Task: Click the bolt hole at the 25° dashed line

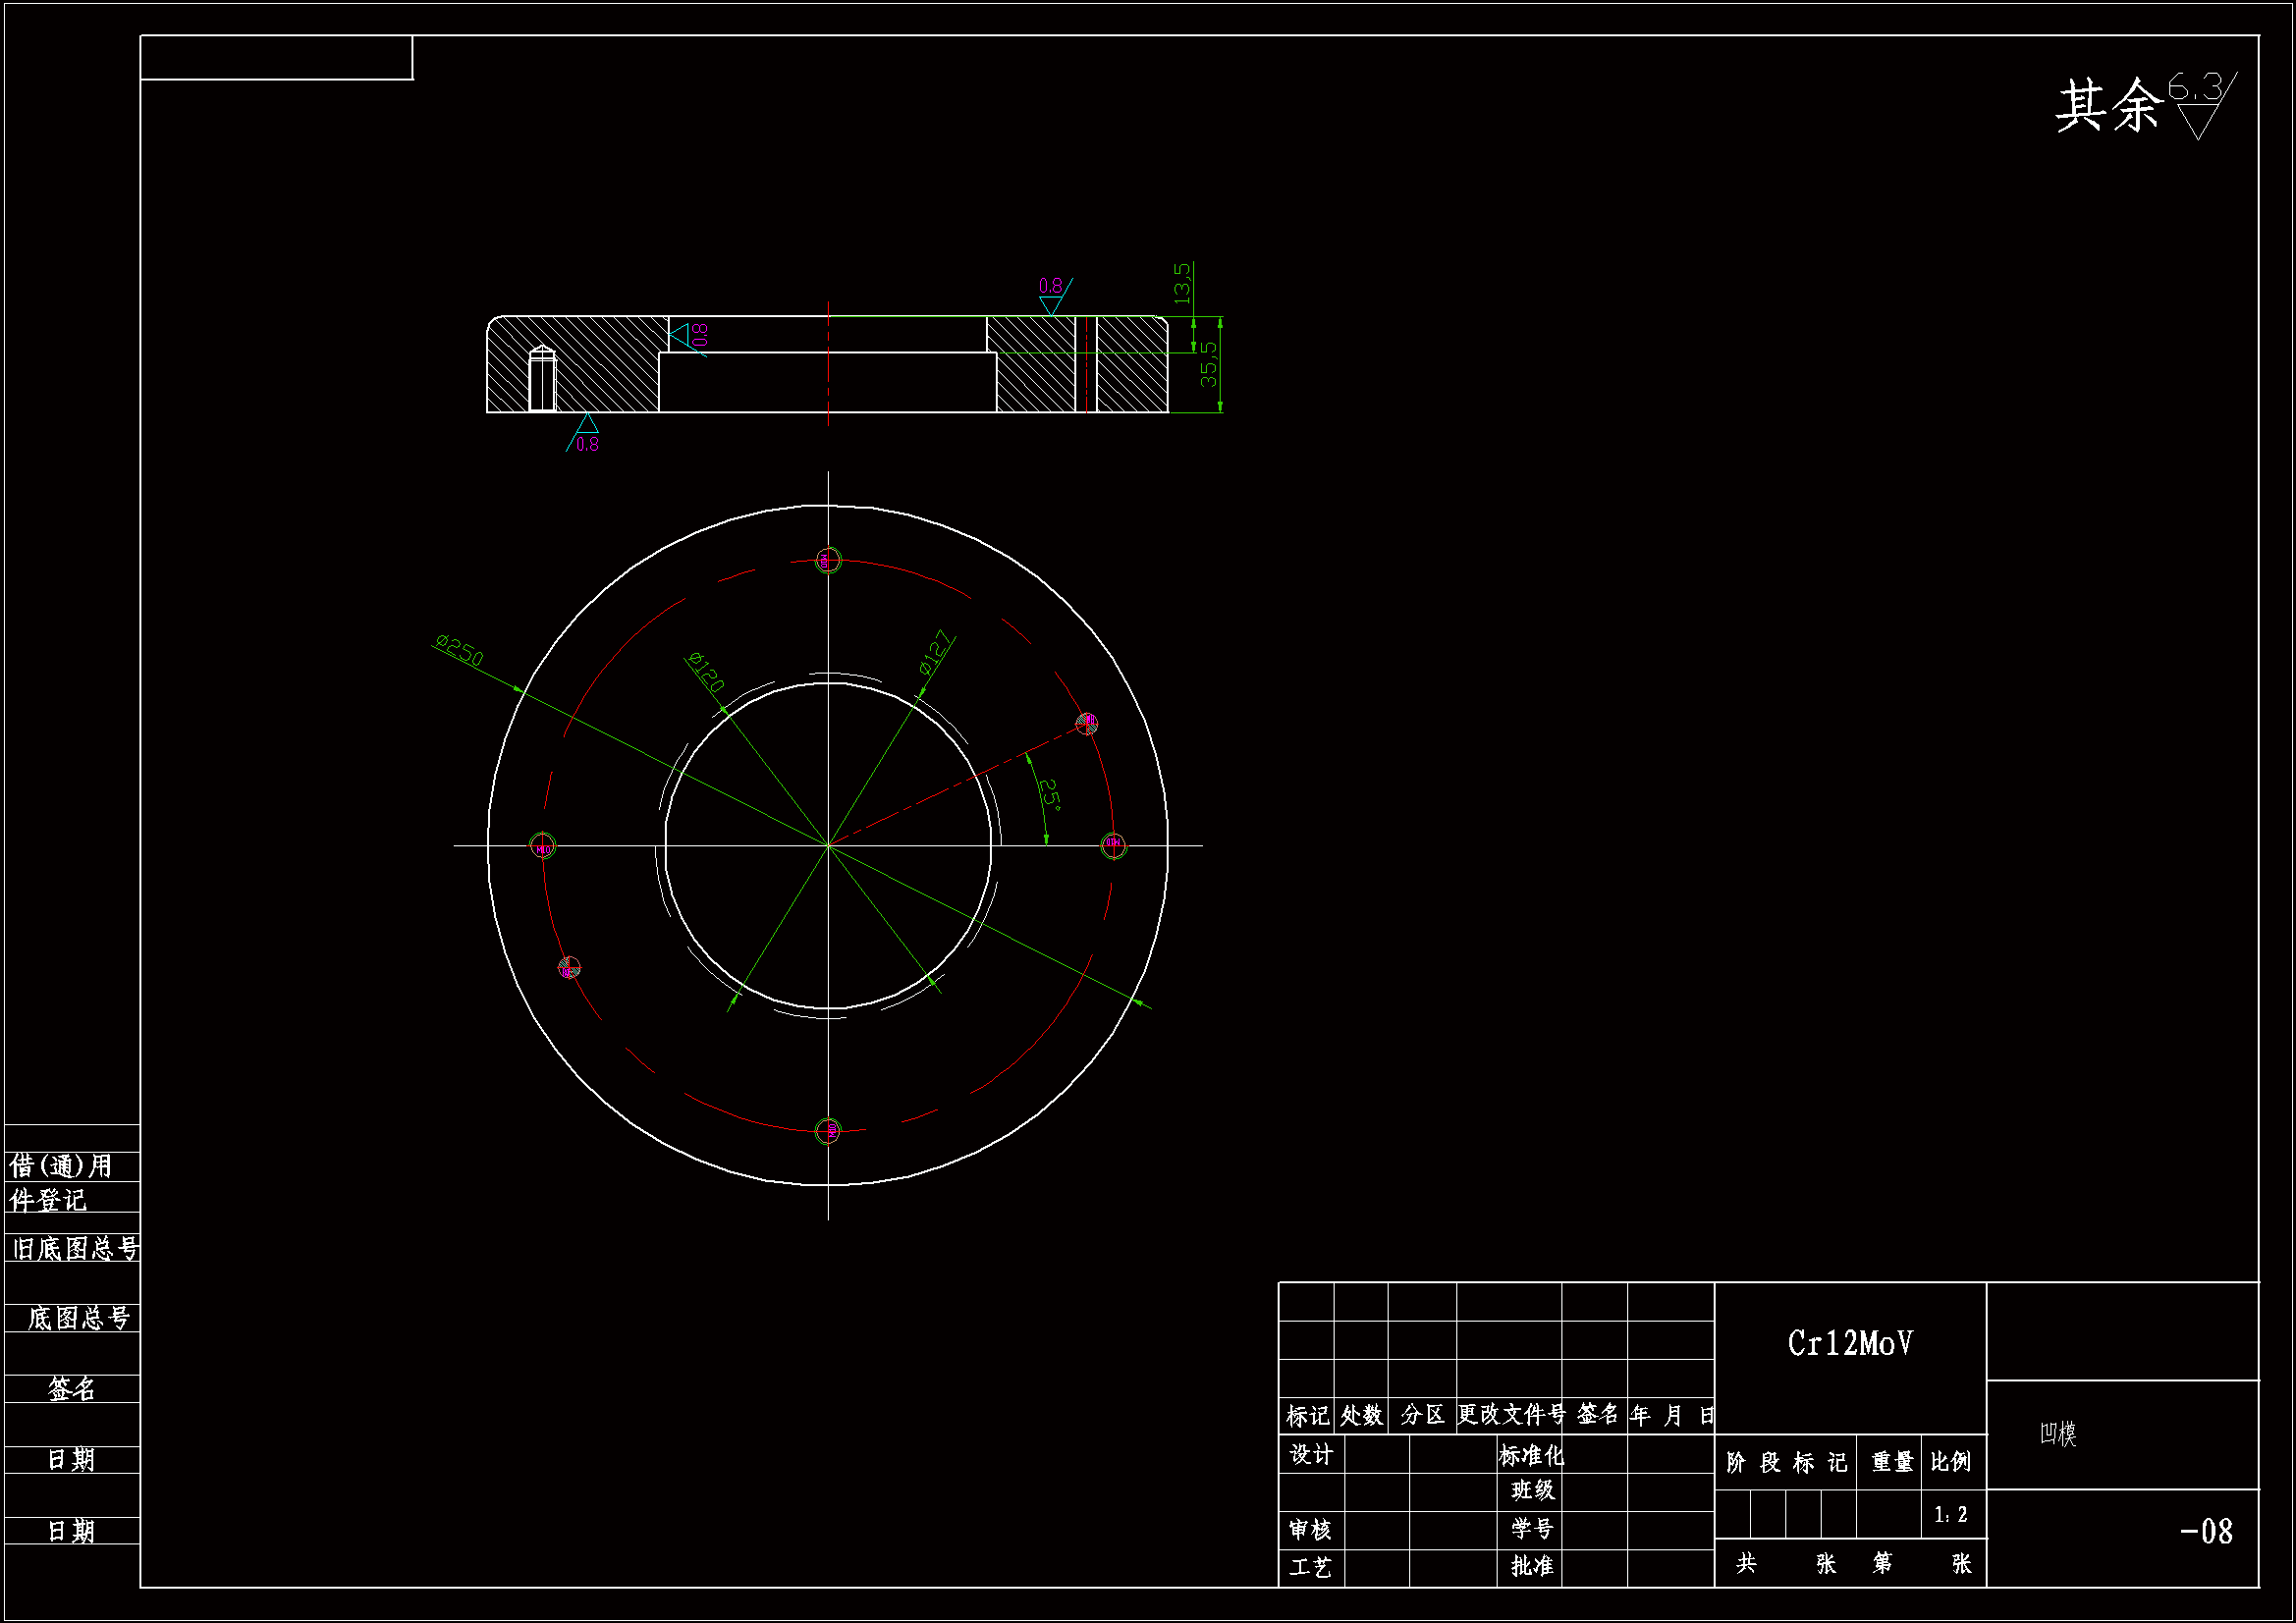Action: tap(1087, 723)
